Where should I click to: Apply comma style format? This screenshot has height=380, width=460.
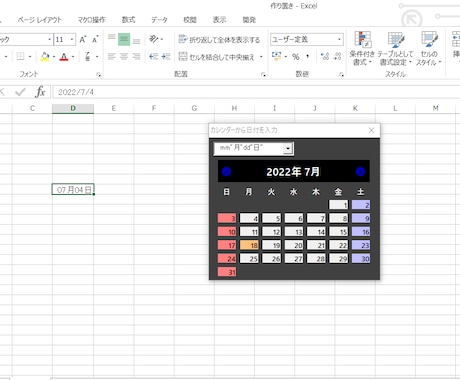click(307, 56)
